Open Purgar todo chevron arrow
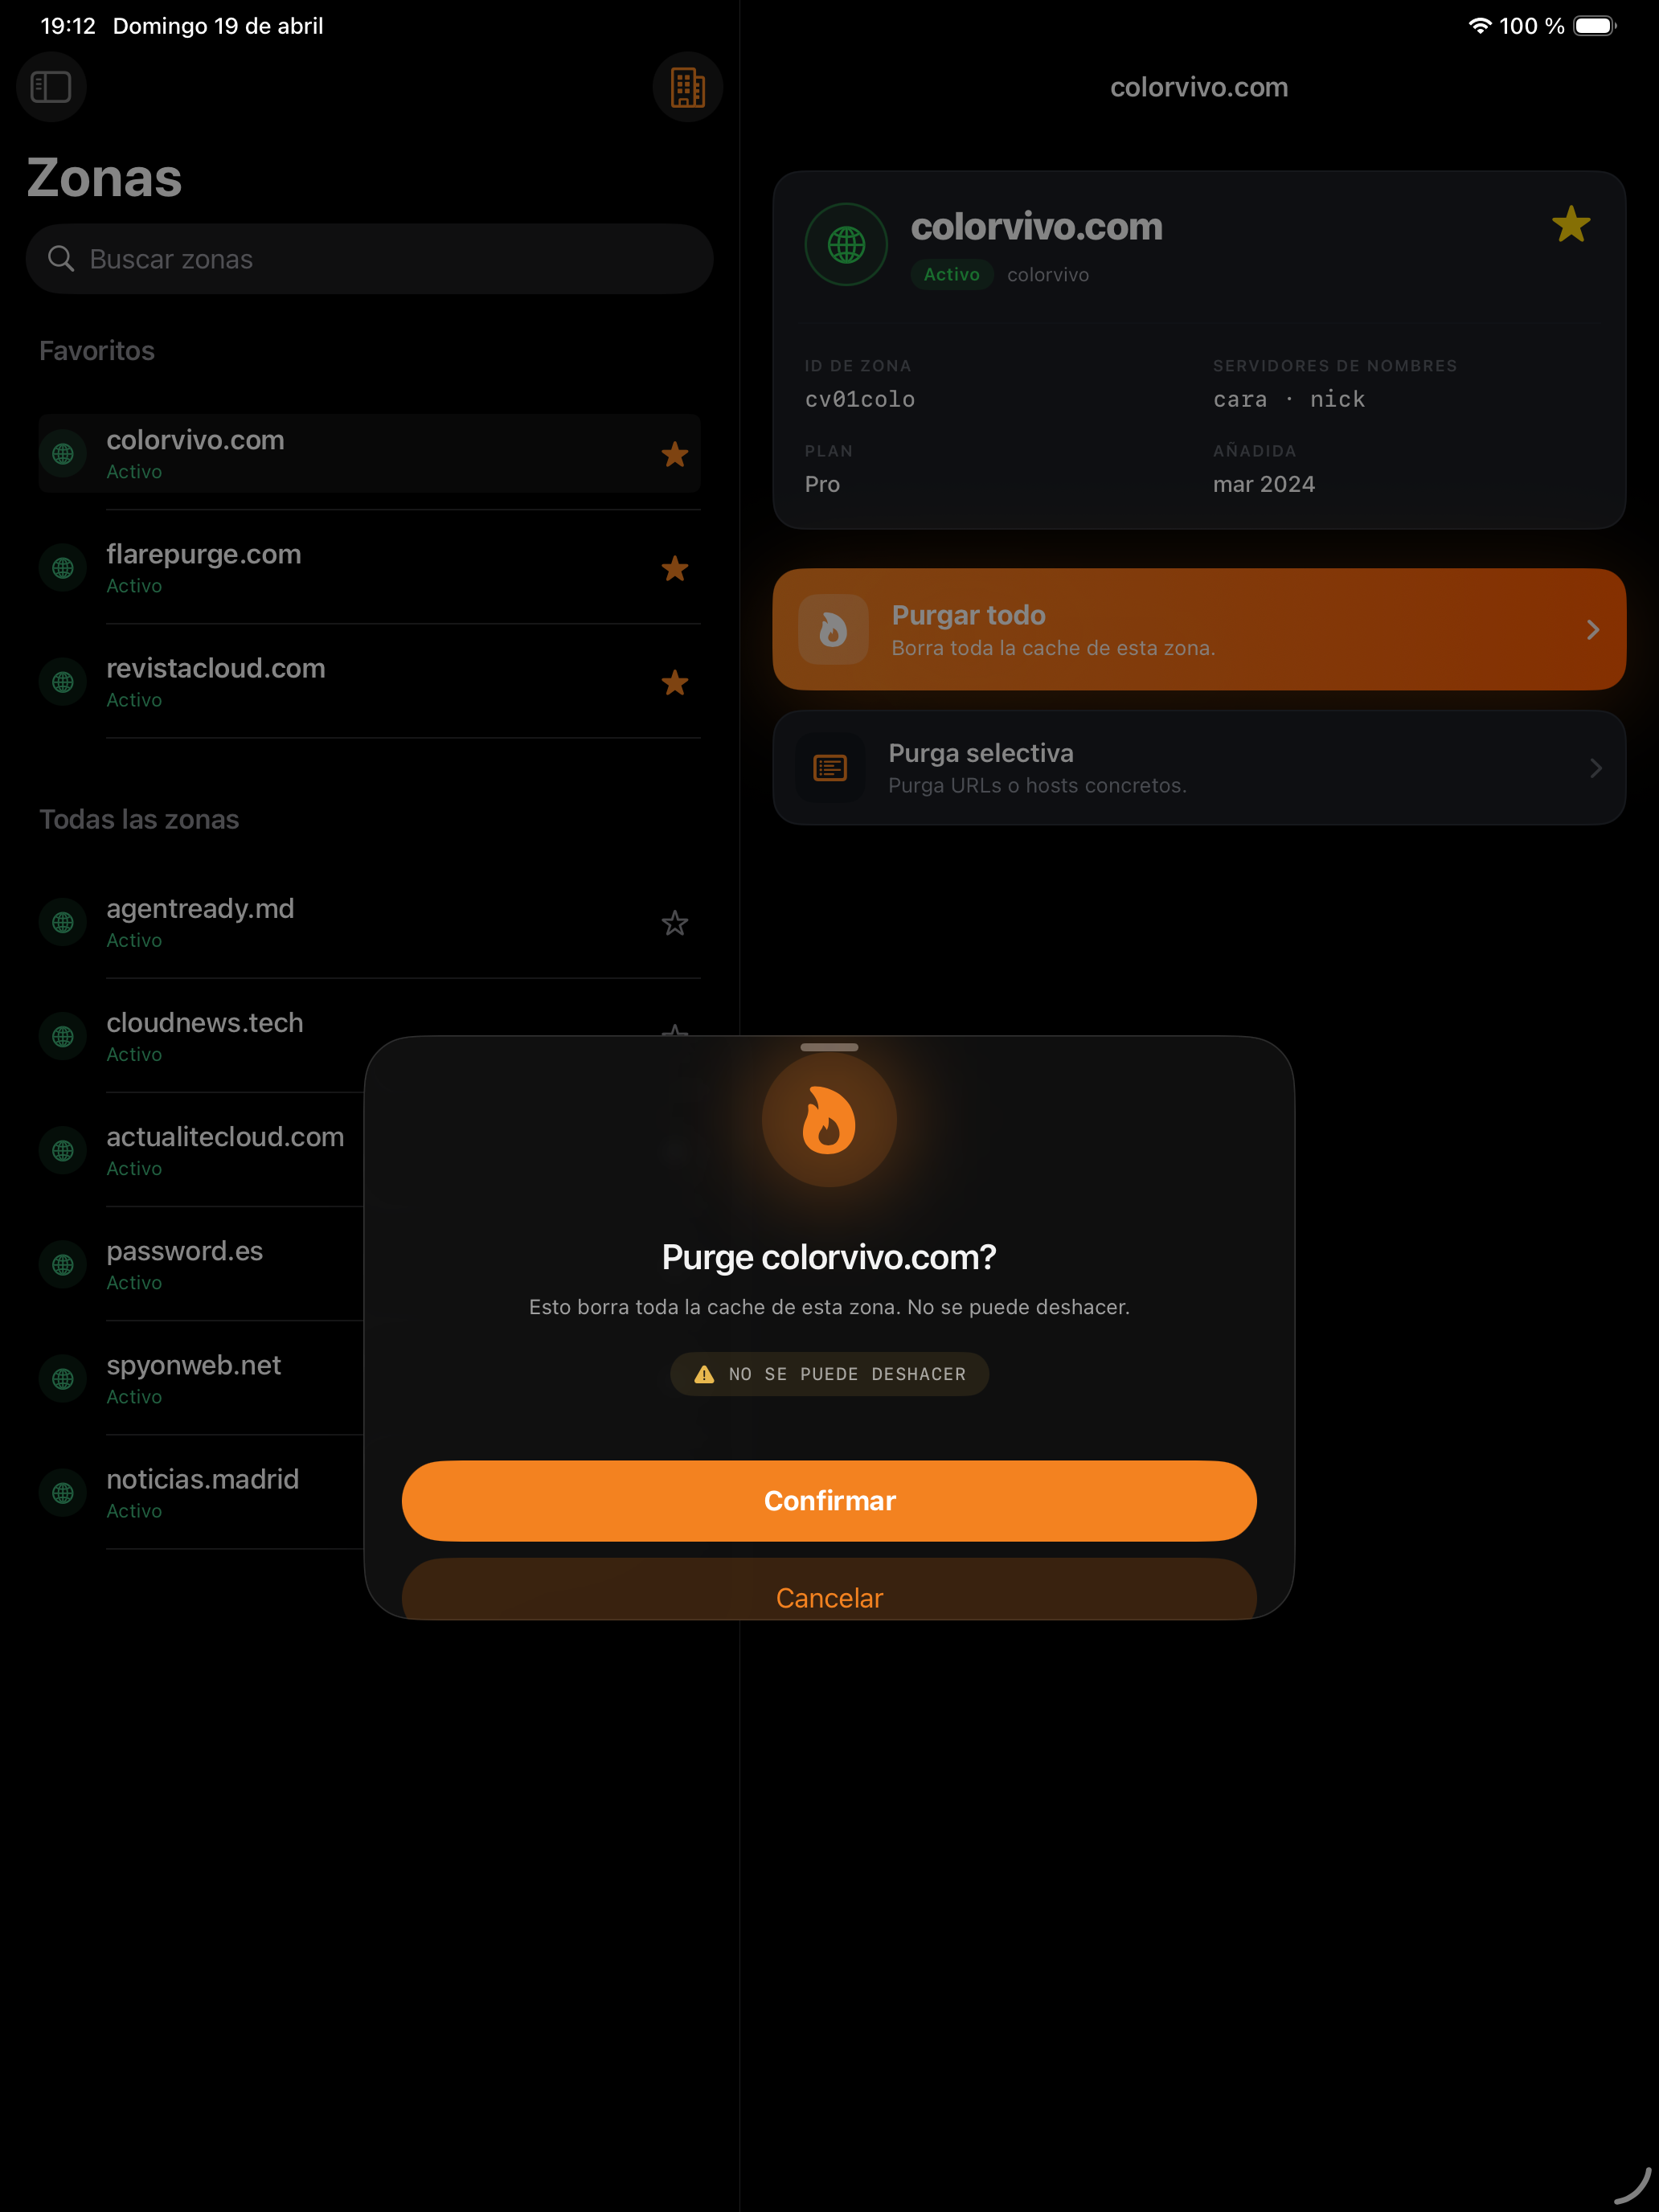This screenshot has width=1659, height=2212. pyautogui.click(x=1593, y=630)
